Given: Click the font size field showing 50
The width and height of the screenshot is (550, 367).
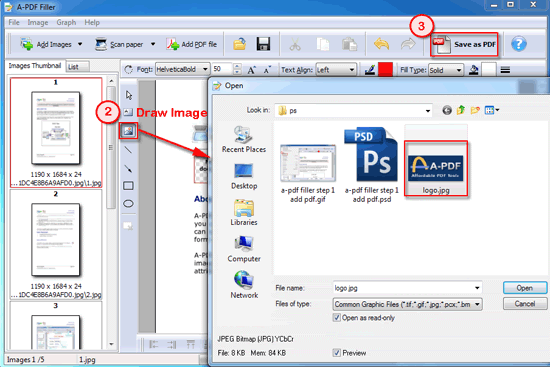Looking at the screenshot, I should [x=222, y=69].
